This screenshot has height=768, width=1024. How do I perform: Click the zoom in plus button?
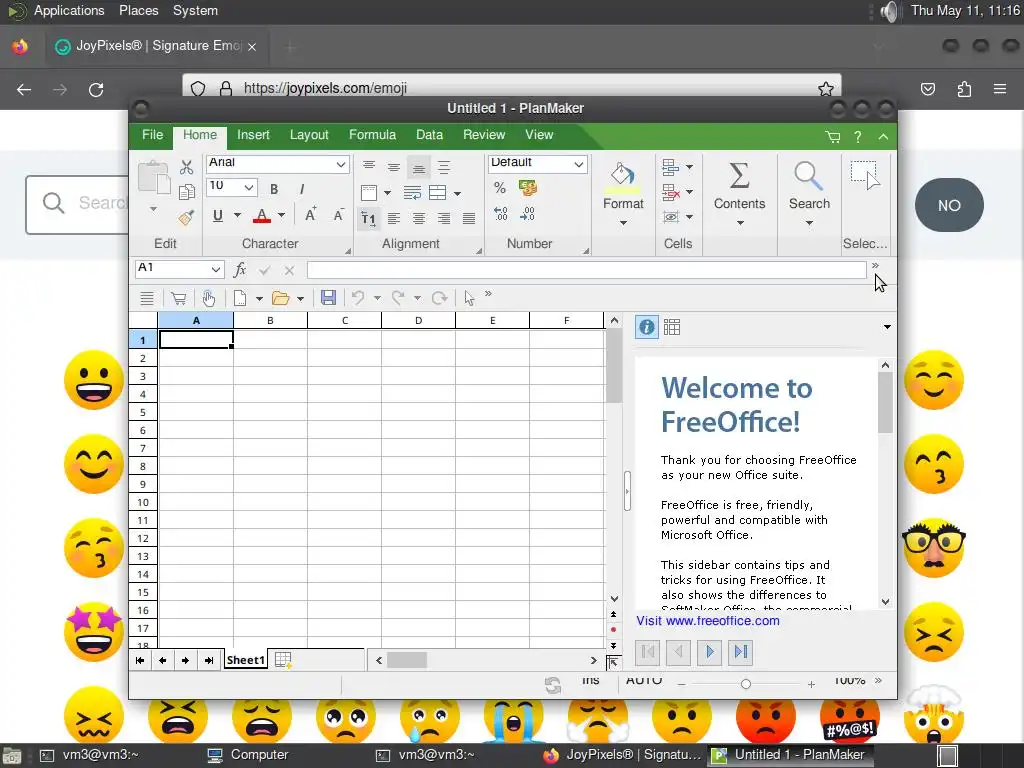(x=811, y=684)
